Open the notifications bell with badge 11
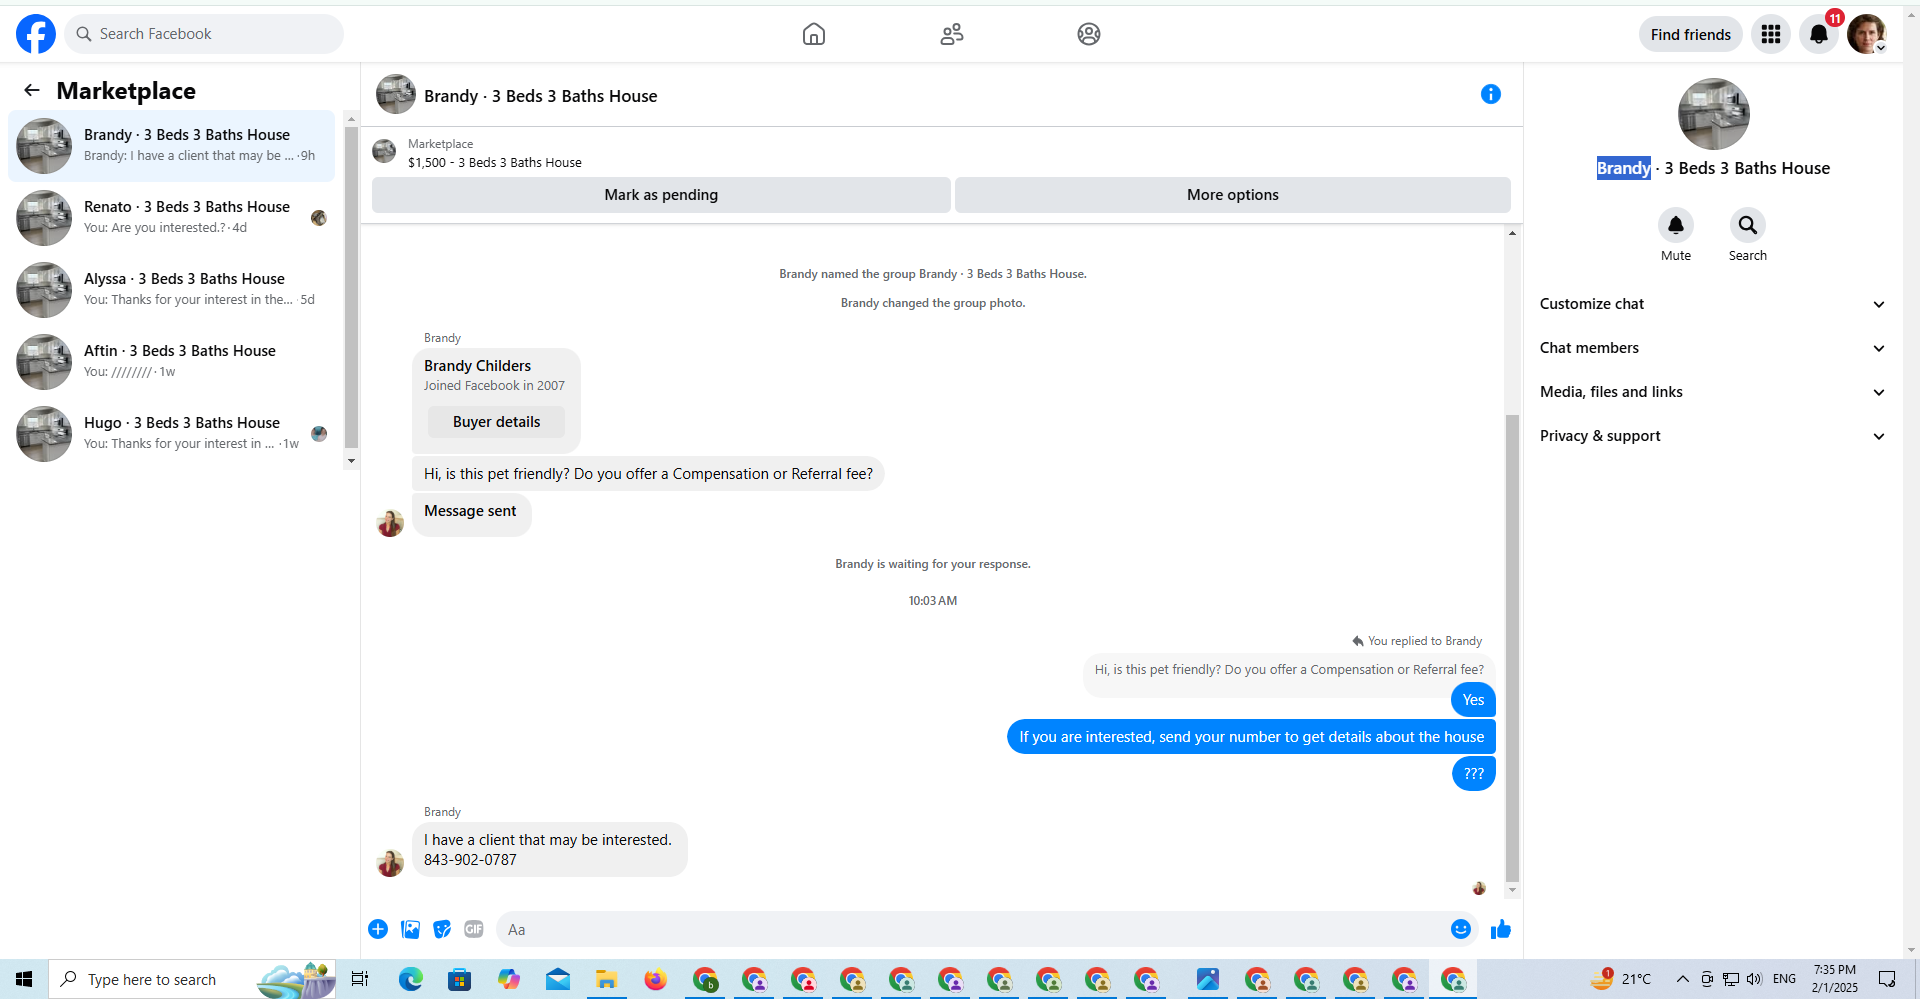1920x999 pixels. click(x=1819, y=34)
